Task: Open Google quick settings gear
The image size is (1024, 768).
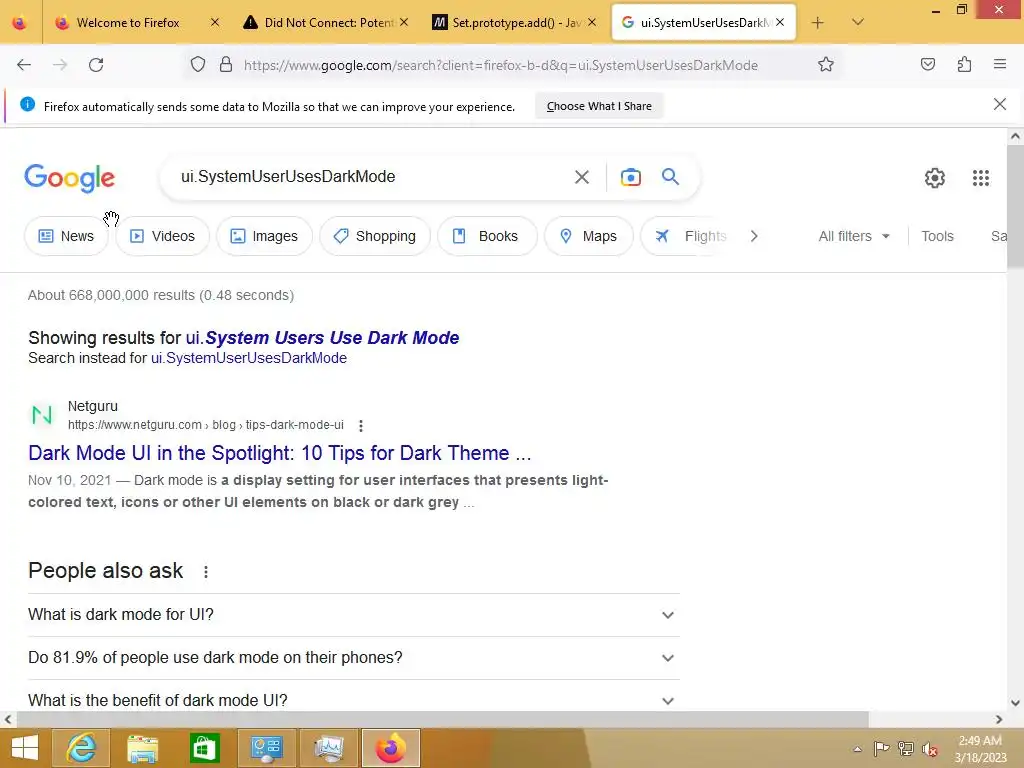Action: coord(935,178)
